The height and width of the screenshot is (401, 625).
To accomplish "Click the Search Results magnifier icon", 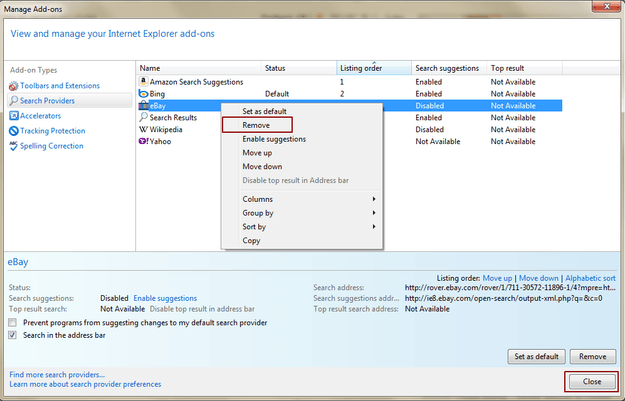I will tap(143, 117).
